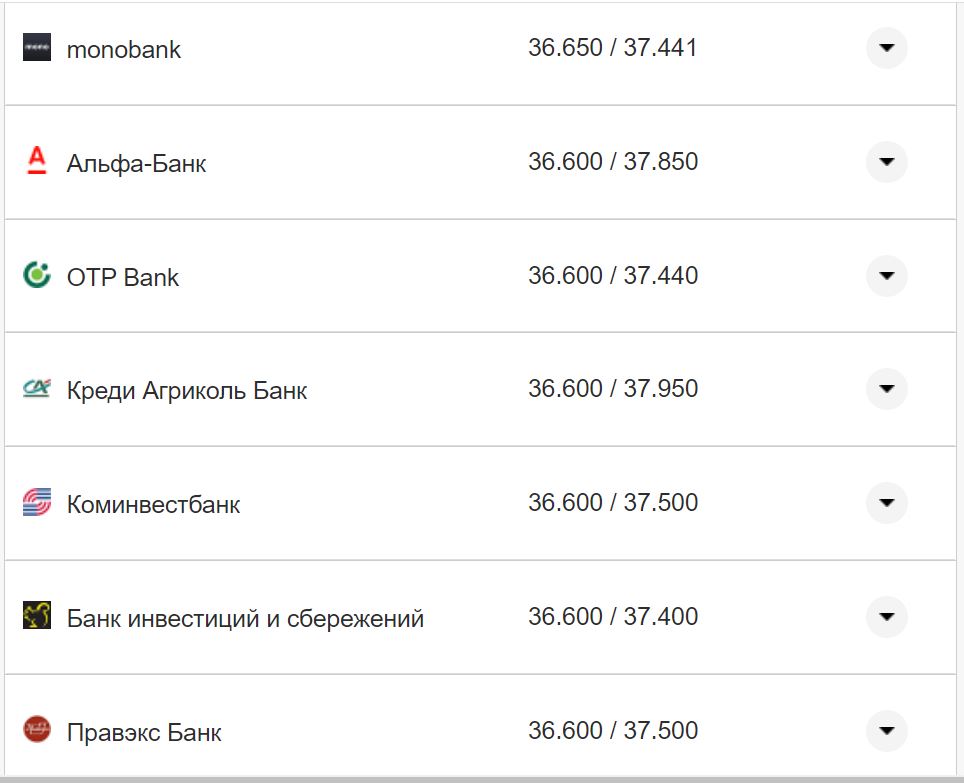Screen dimensions: 964x783
Task: Click the rate 36.650 / 37.441
Action: pyautogui.click(x=616, y=45)
